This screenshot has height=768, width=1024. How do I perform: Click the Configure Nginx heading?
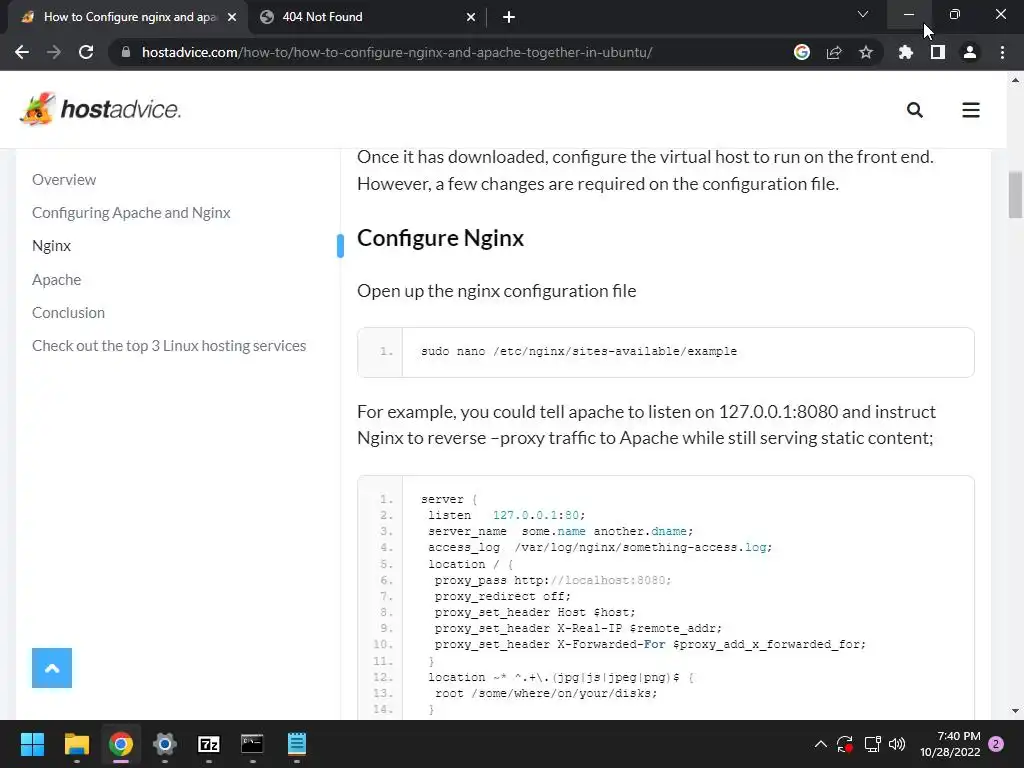(x=440, y=238)
